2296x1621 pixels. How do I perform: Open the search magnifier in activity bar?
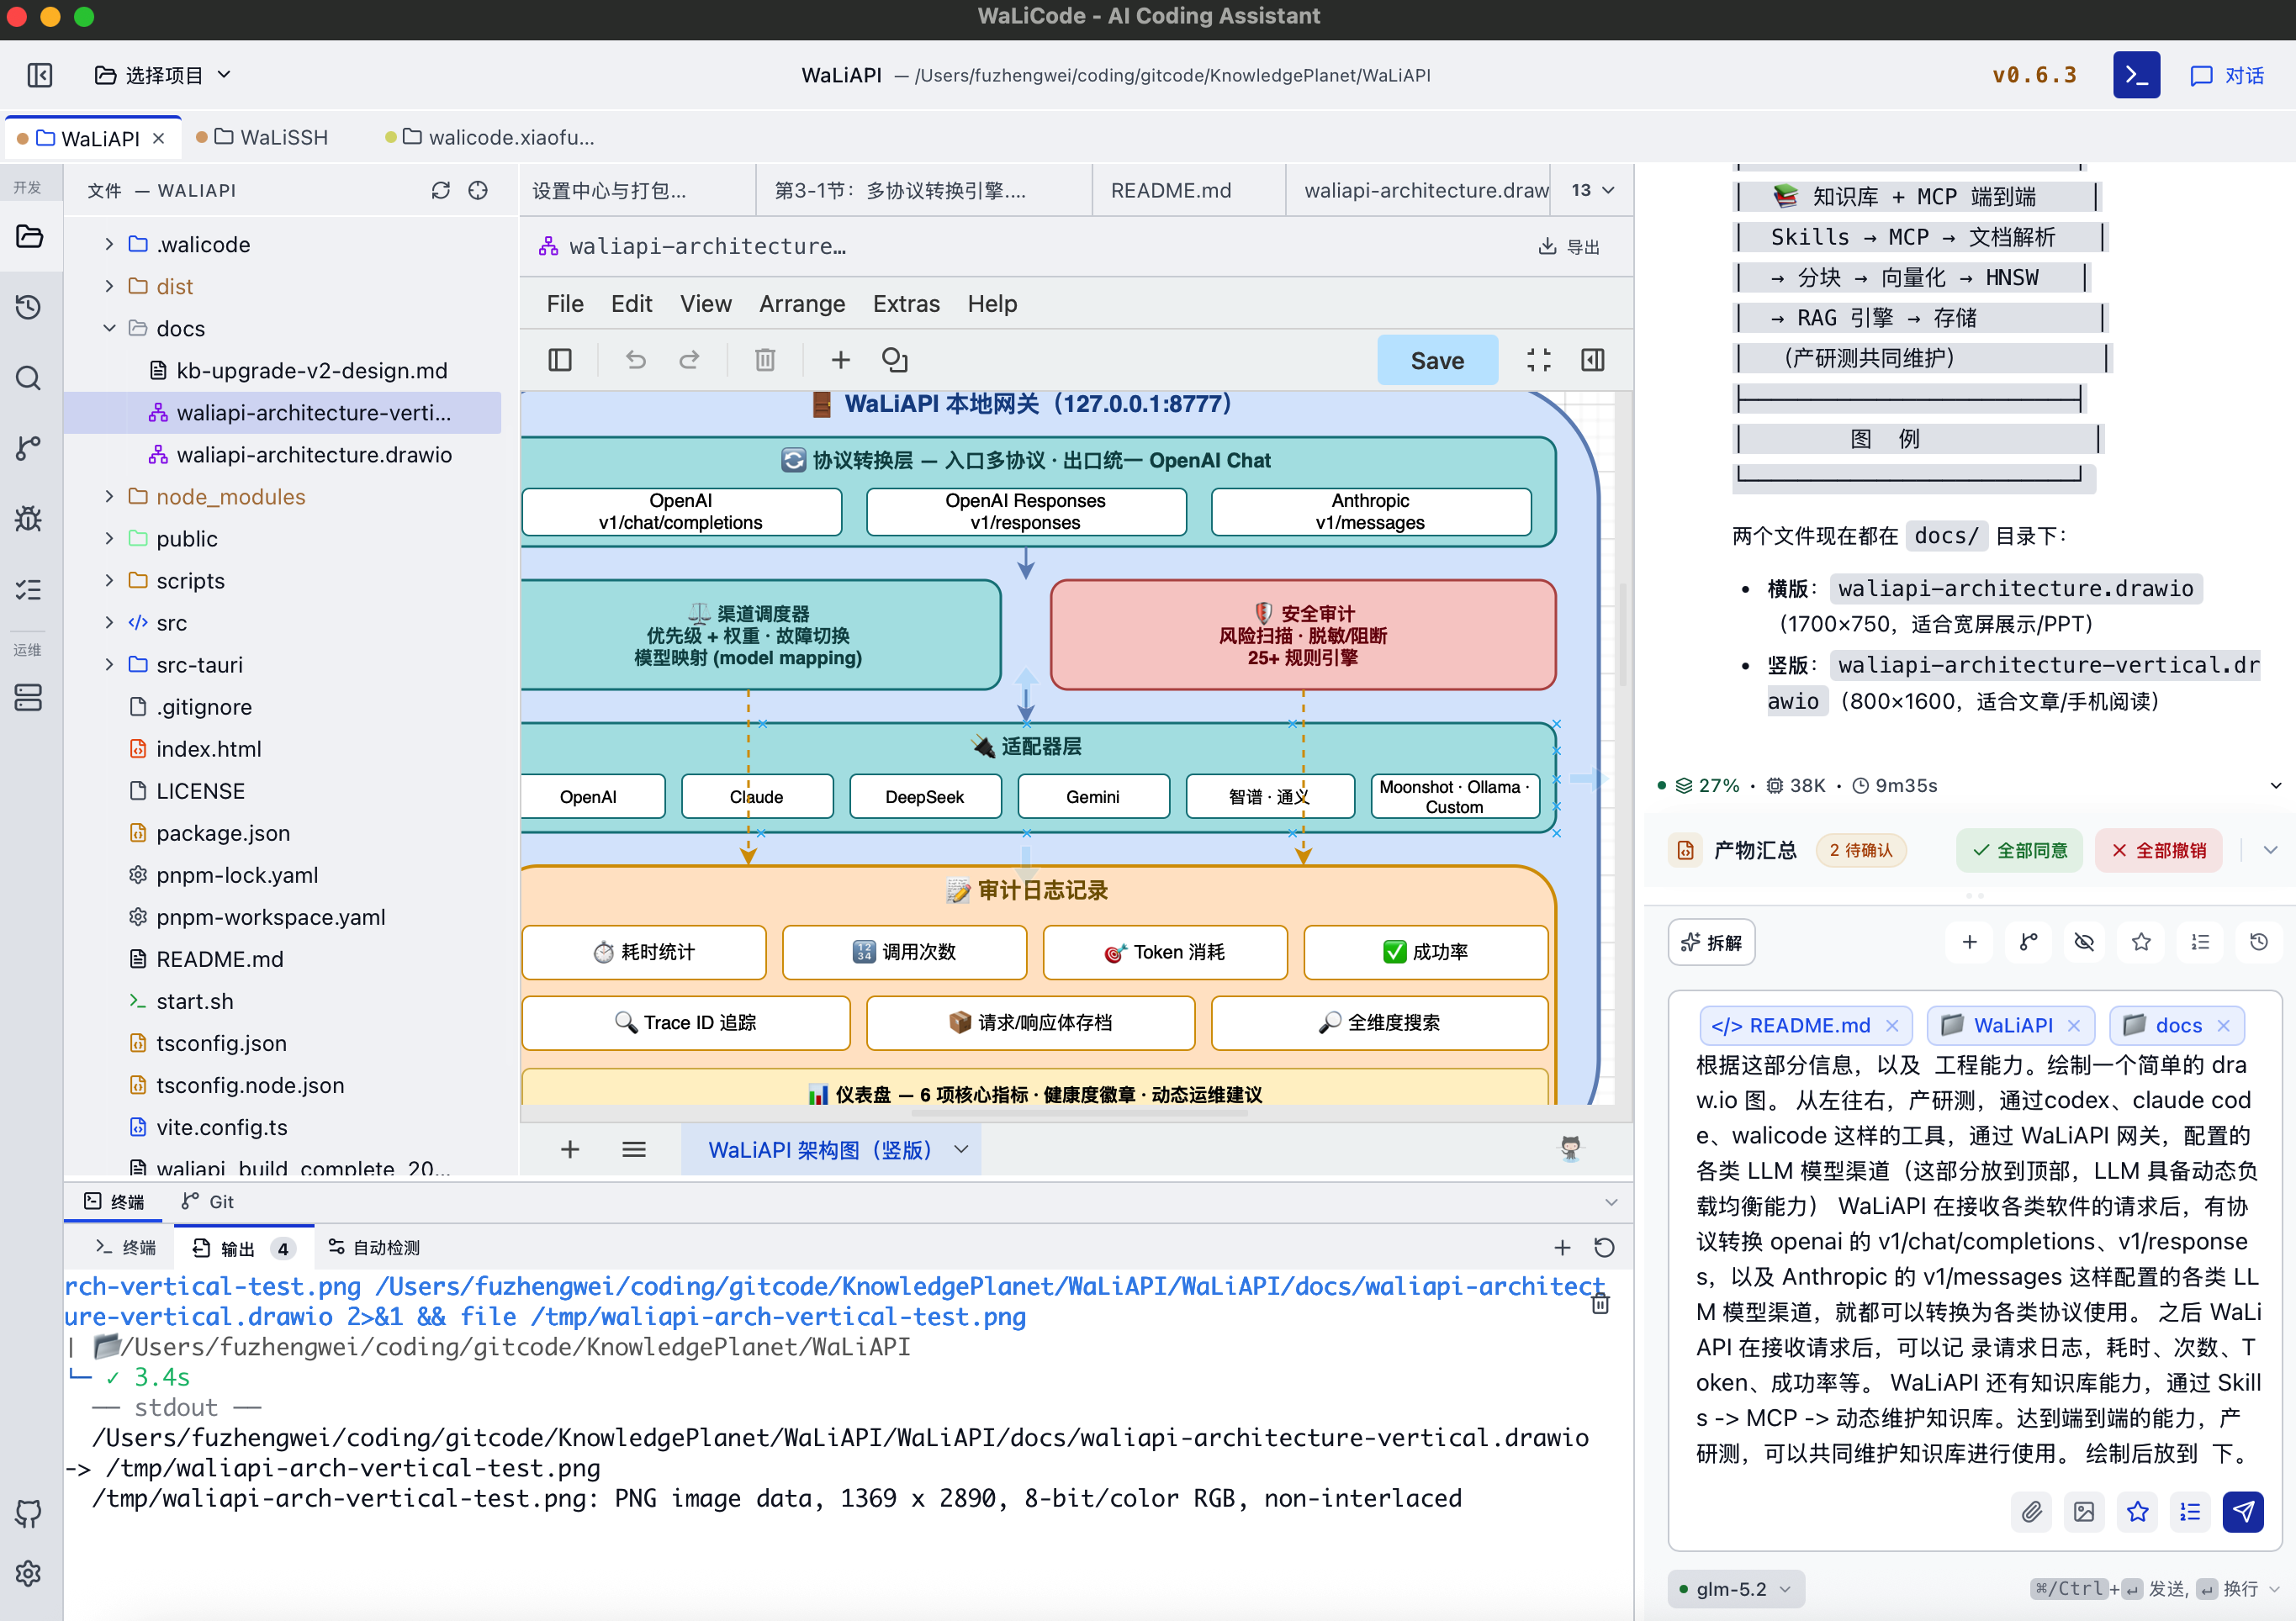29,378
